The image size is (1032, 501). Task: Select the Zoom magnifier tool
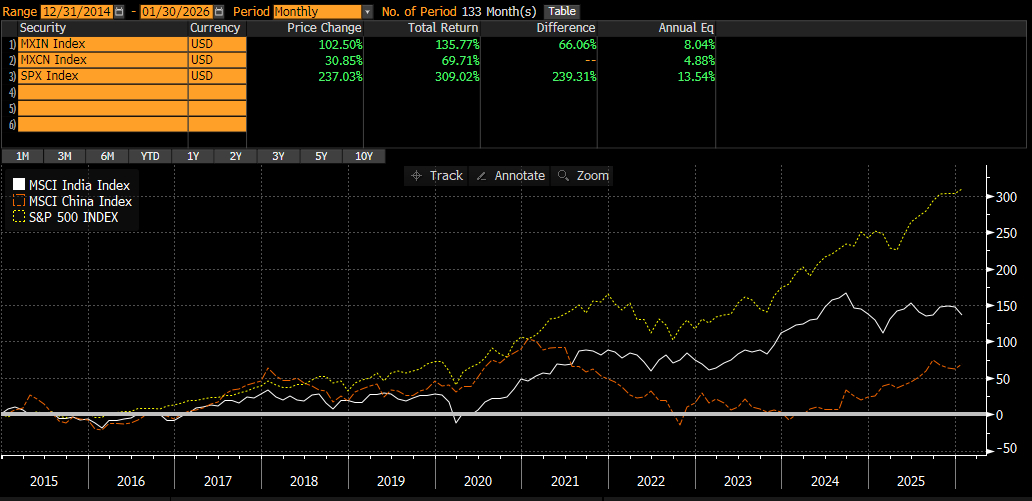click(583, 175)
